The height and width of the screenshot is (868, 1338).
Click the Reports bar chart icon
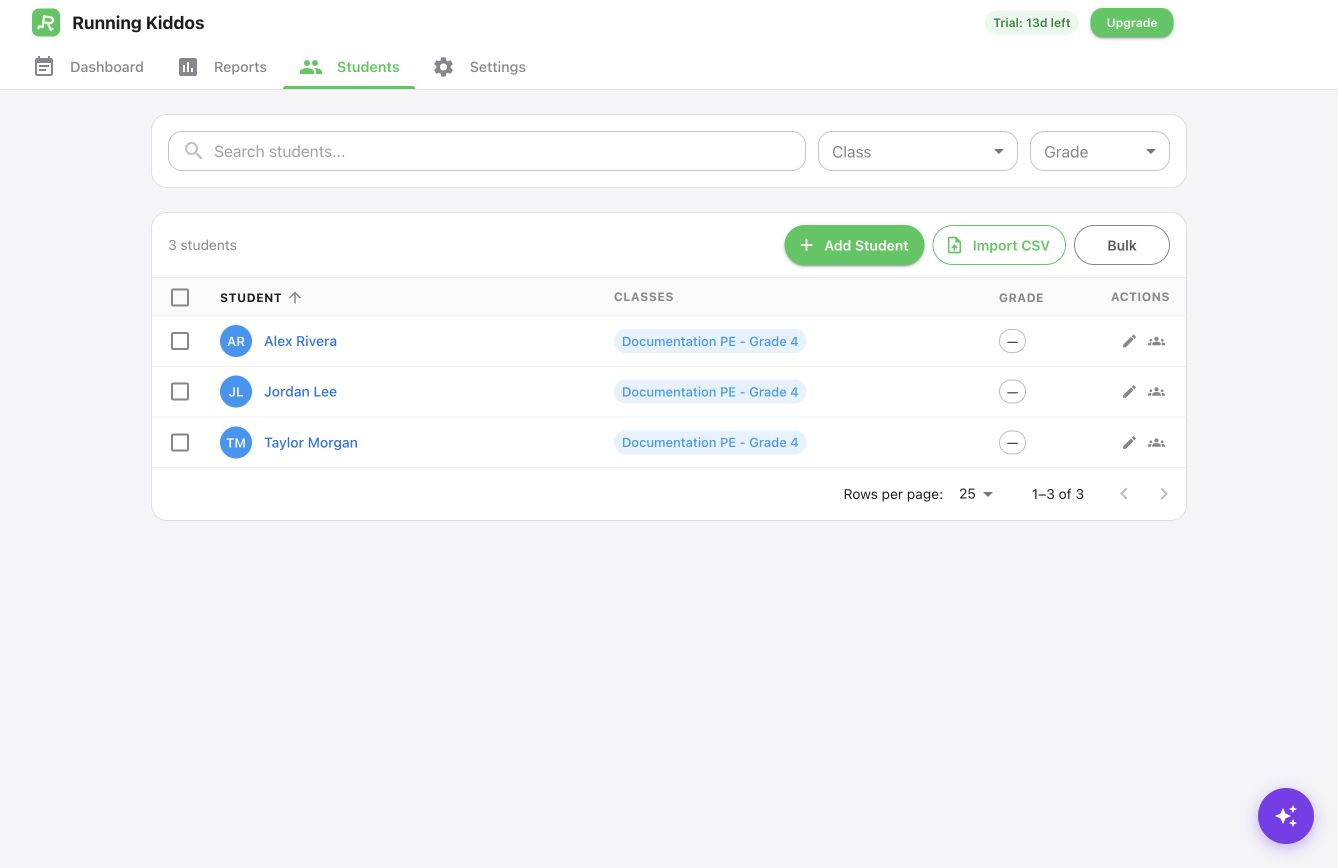tap(188, 67)
